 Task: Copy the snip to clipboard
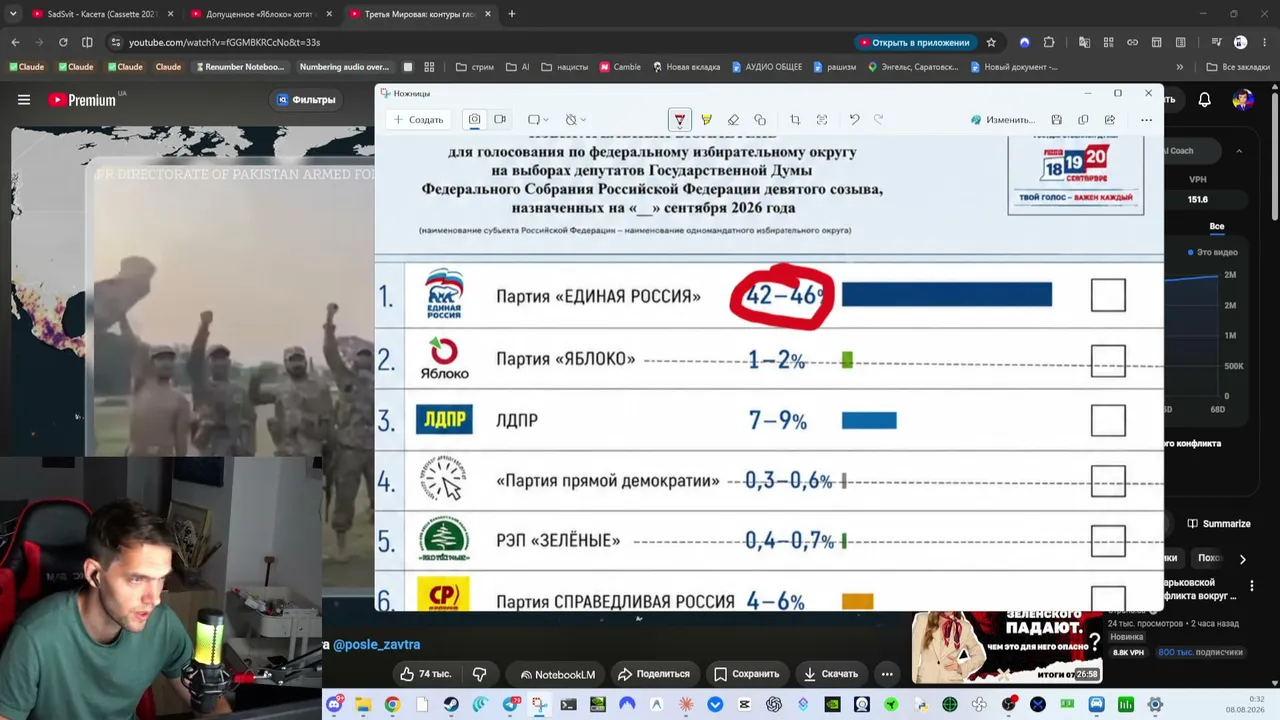click(1083, 120)
